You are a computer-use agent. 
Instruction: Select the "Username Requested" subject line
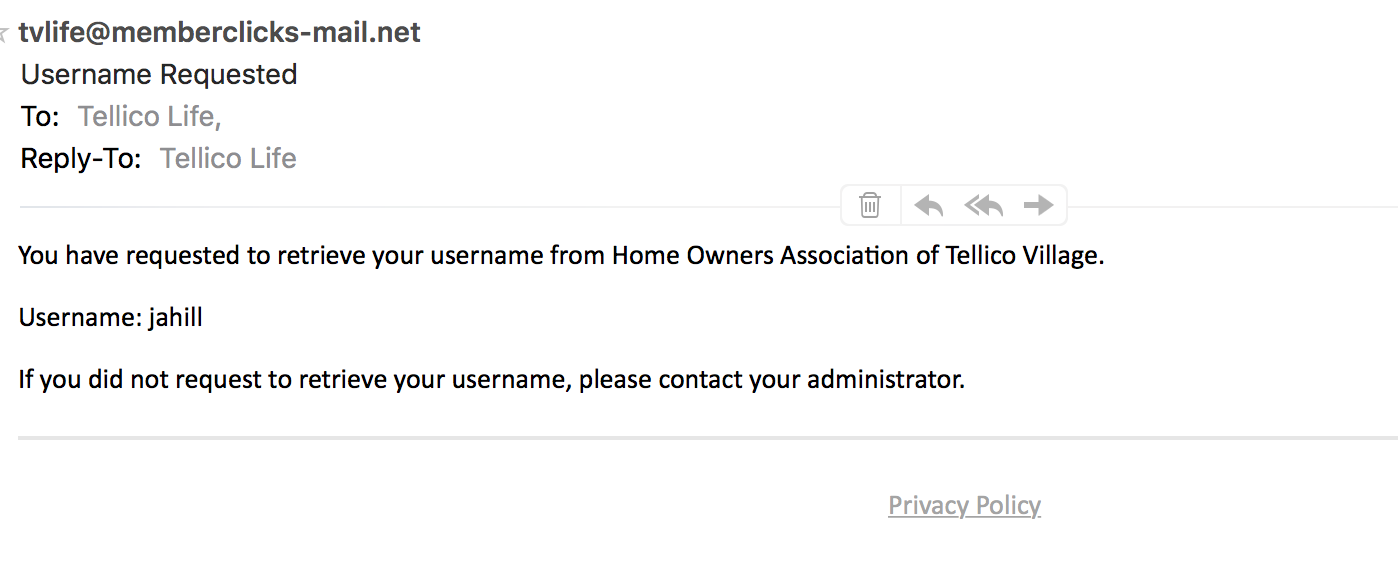(159, 75)
